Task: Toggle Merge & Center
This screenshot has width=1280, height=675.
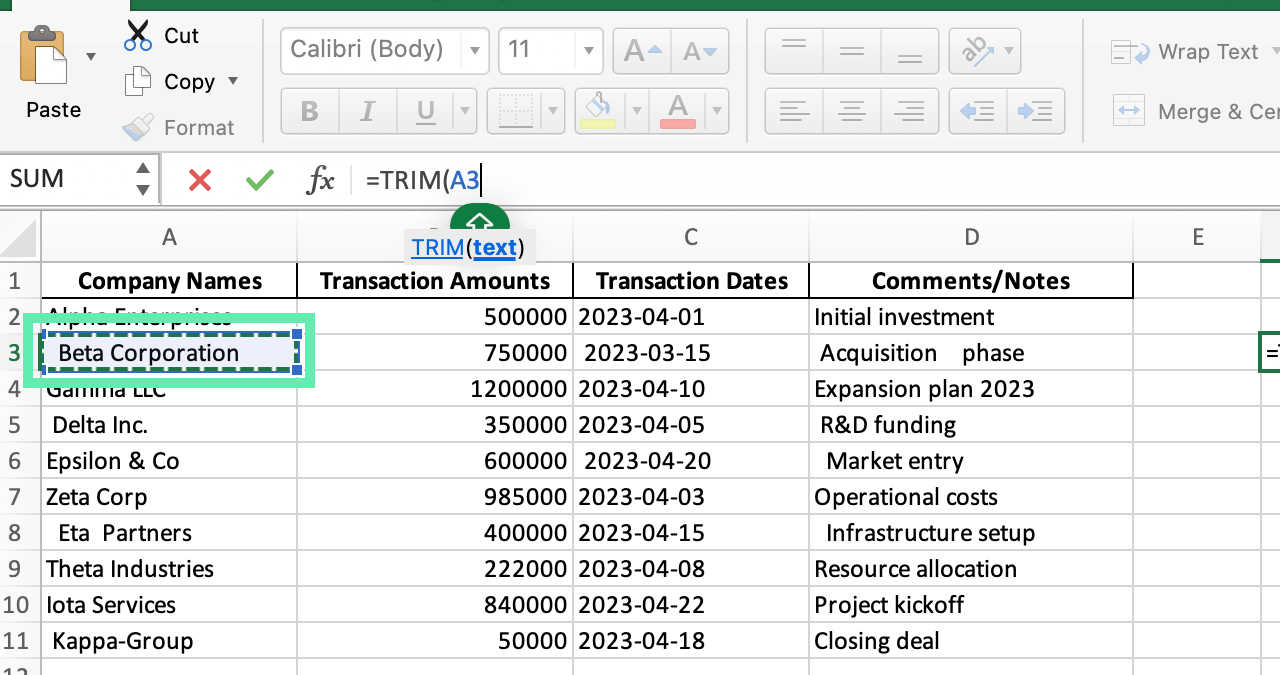Action: click(1195, 112)
